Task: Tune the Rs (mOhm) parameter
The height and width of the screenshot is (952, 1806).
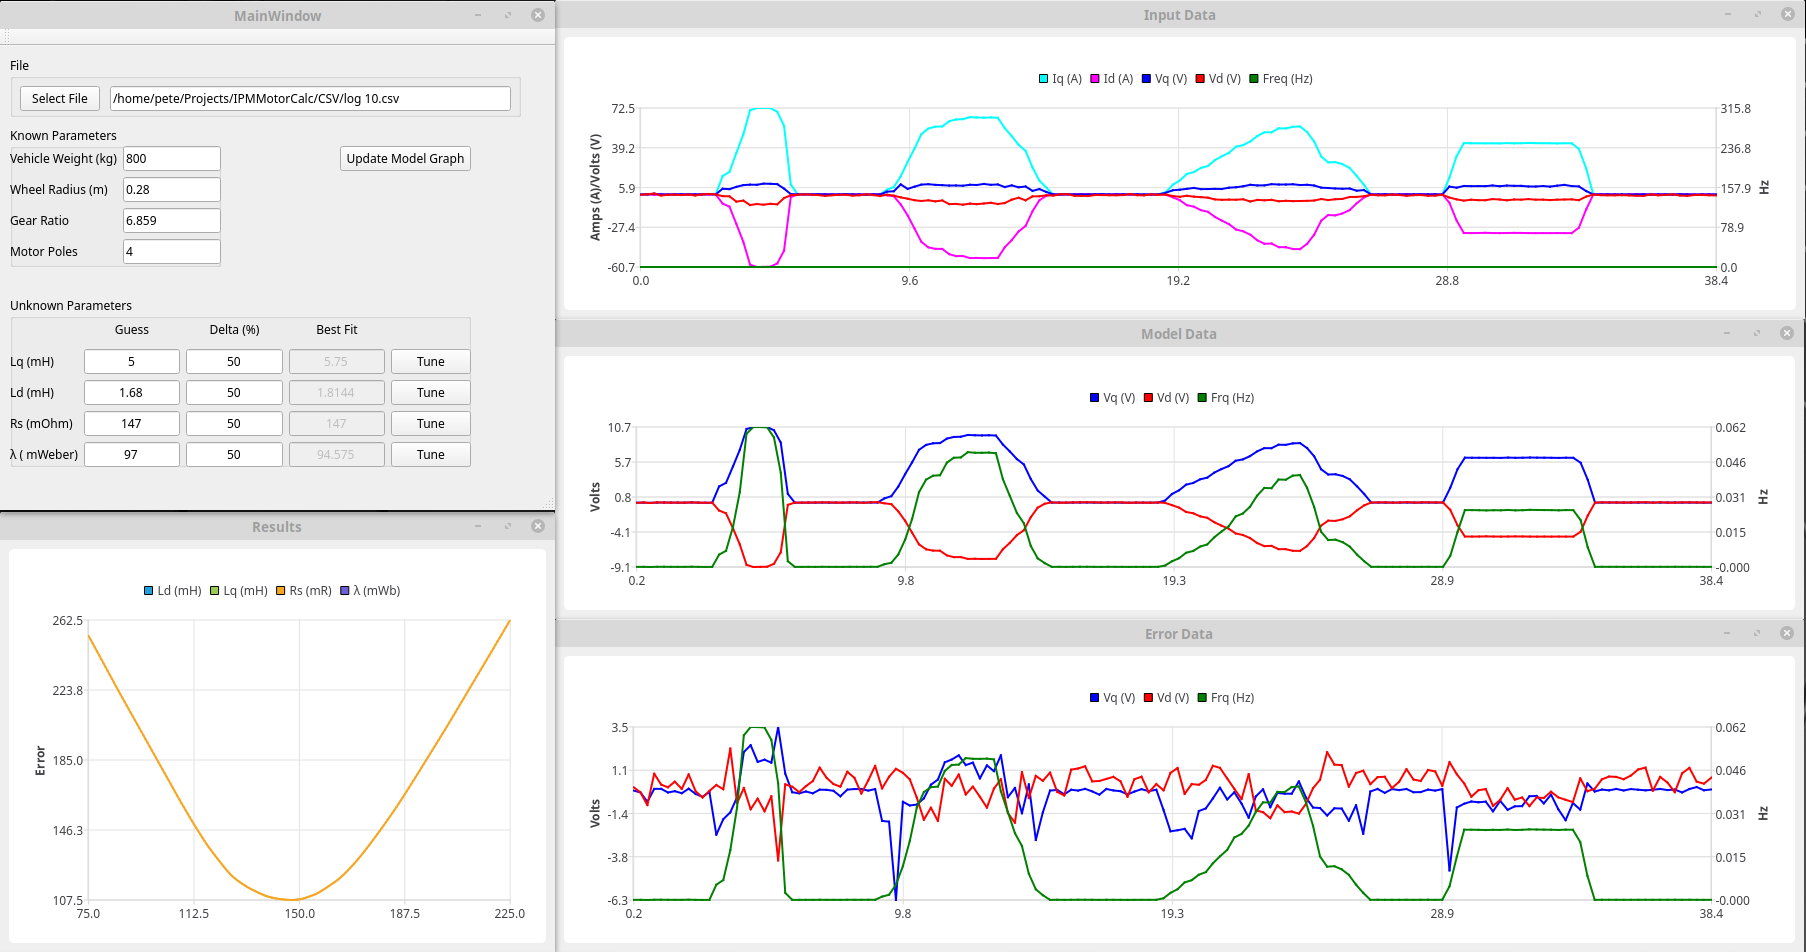Action: click(x=430, y=424)
